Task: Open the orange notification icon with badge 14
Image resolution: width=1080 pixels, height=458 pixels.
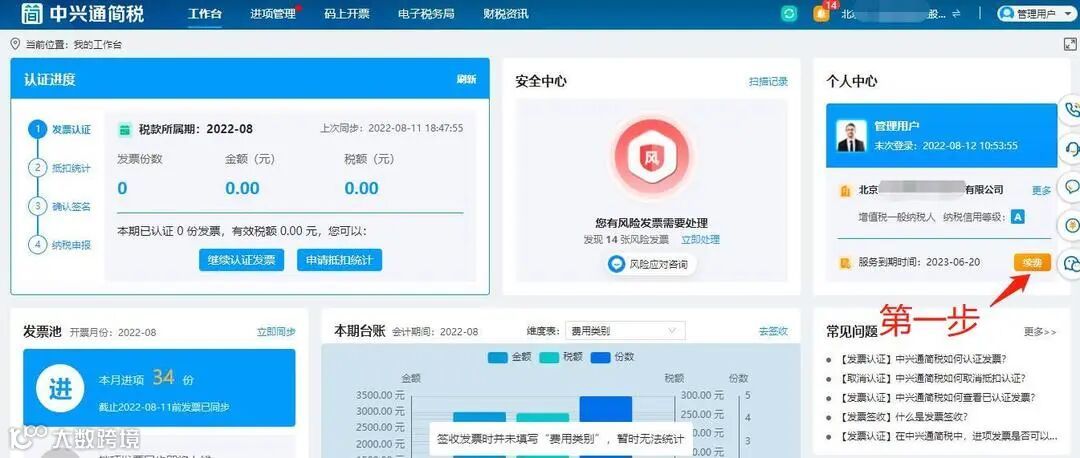Action: (821, 14)
